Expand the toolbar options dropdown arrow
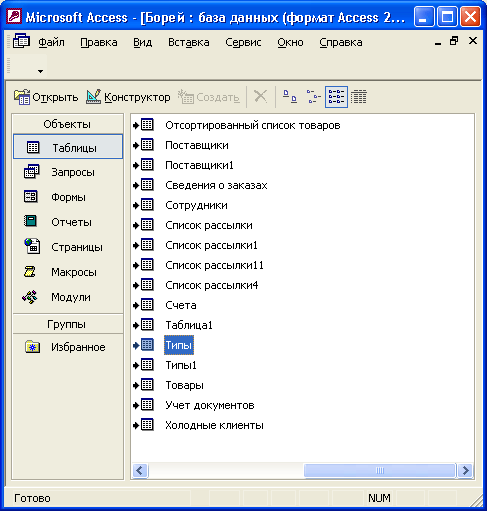This screenshot has width=487, height=511. click(40, 71)
